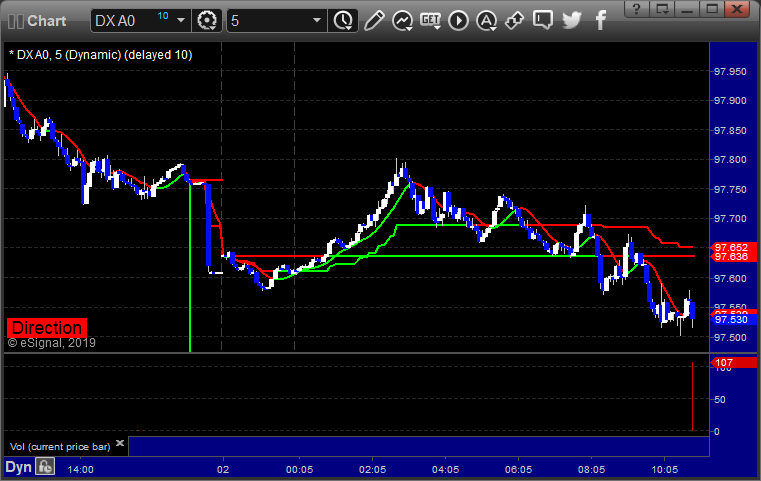
Task: Click the trade arrows icon
Action: click(x=514, y=21)
